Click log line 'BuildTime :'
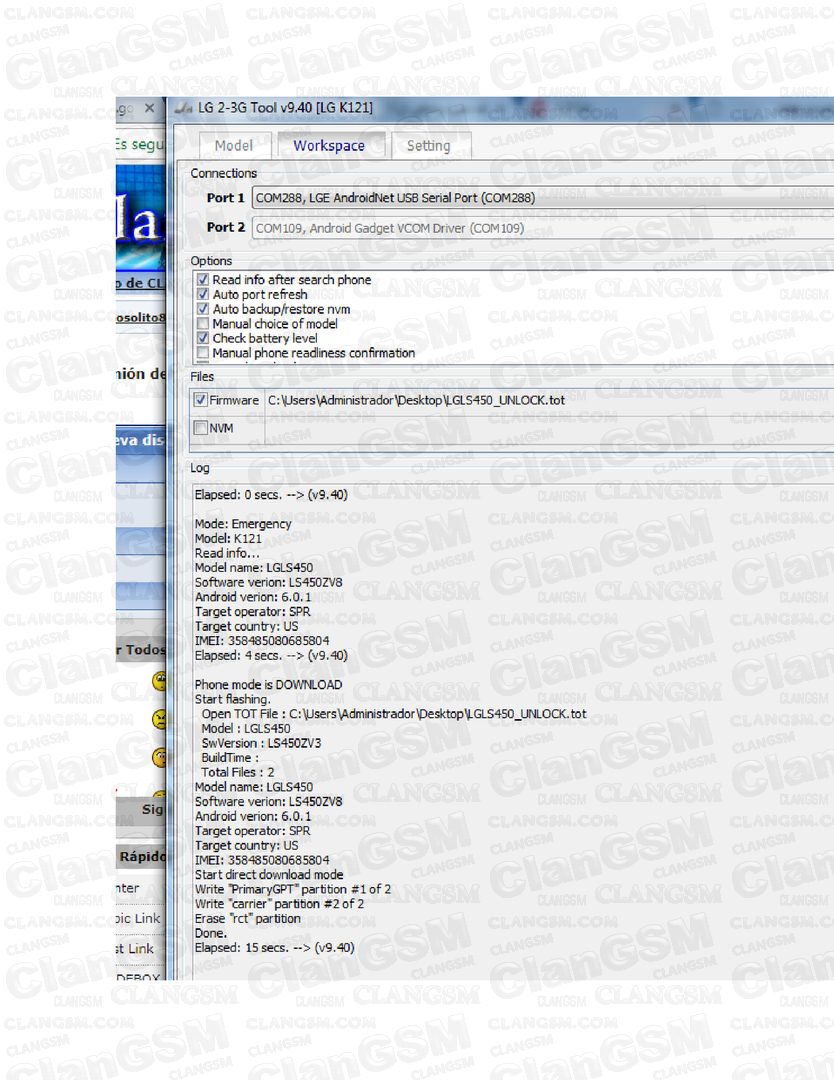Image resolution: width=834 pixels, height=1080 pixels. coord(231,758)
